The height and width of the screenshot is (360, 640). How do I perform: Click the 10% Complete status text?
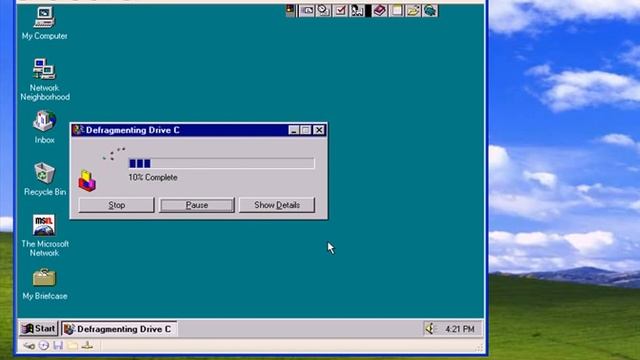(153, 178)
